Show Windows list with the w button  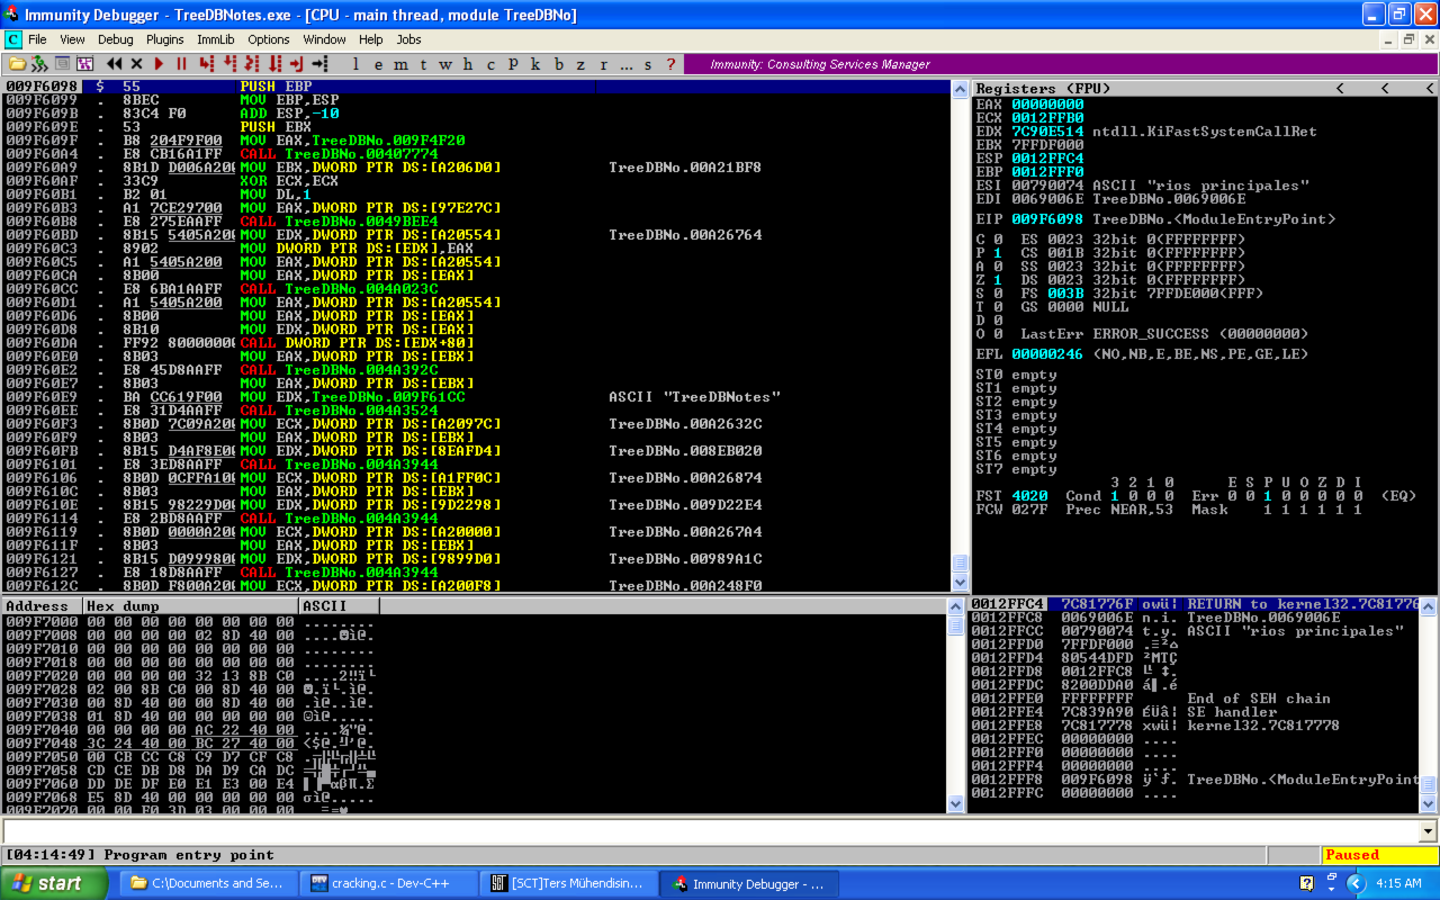[x=445, y=64]
